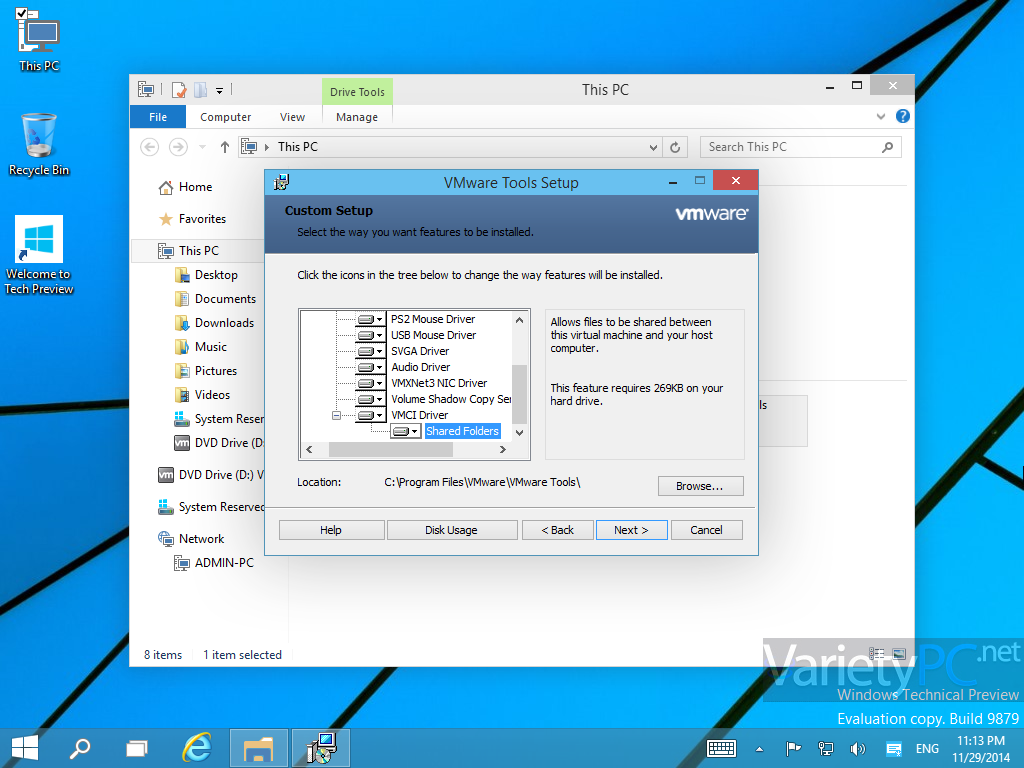Select Videos folder in navigation pane
The height and width of the screenshot is (768, 1024).
[x=212, y=395]
